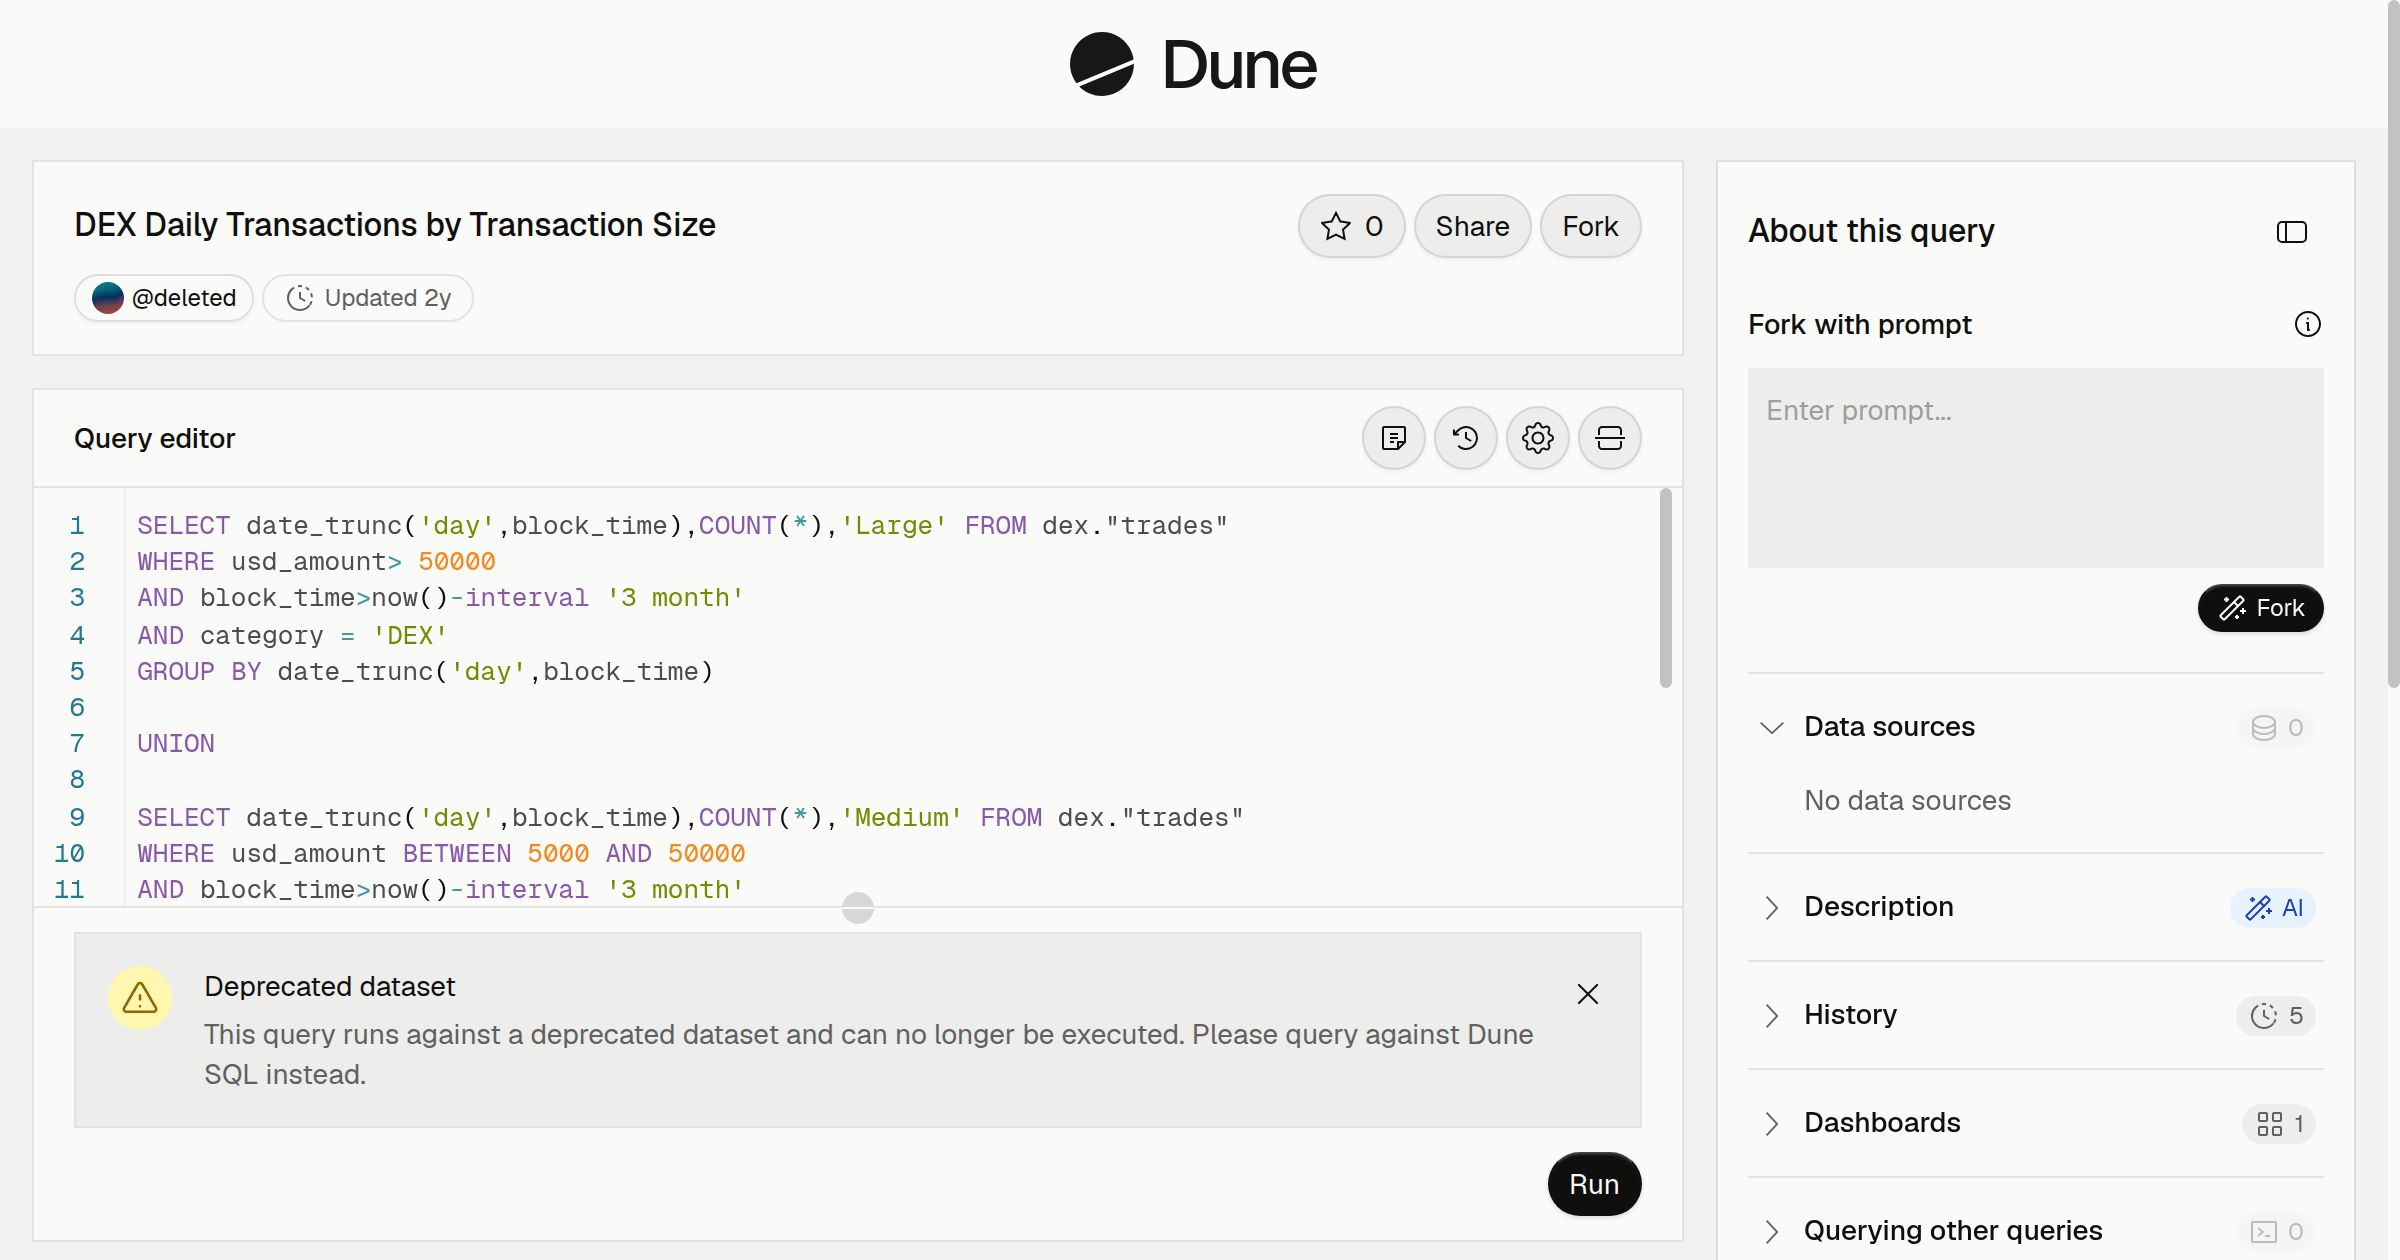Expand the Dashboards section
The image size is (2400, 1260).
click(1771, 1123)
